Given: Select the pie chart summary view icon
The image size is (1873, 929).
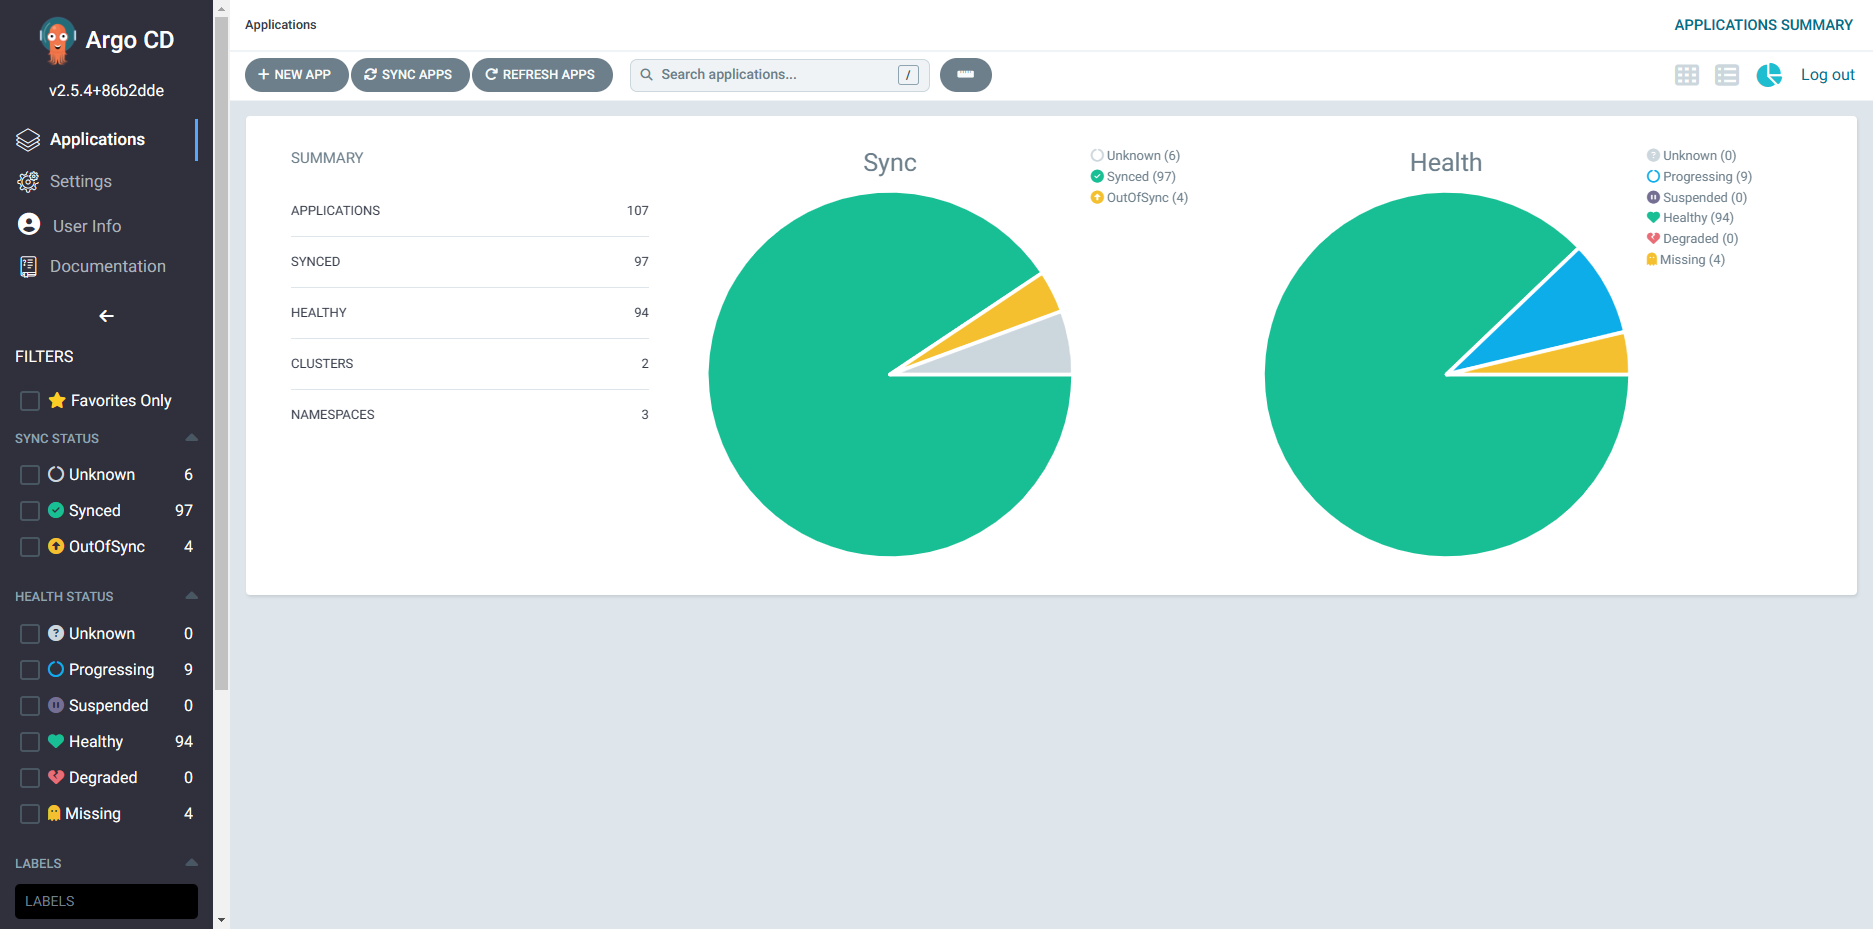Looking at the screenshot, I should point(1768,75).
